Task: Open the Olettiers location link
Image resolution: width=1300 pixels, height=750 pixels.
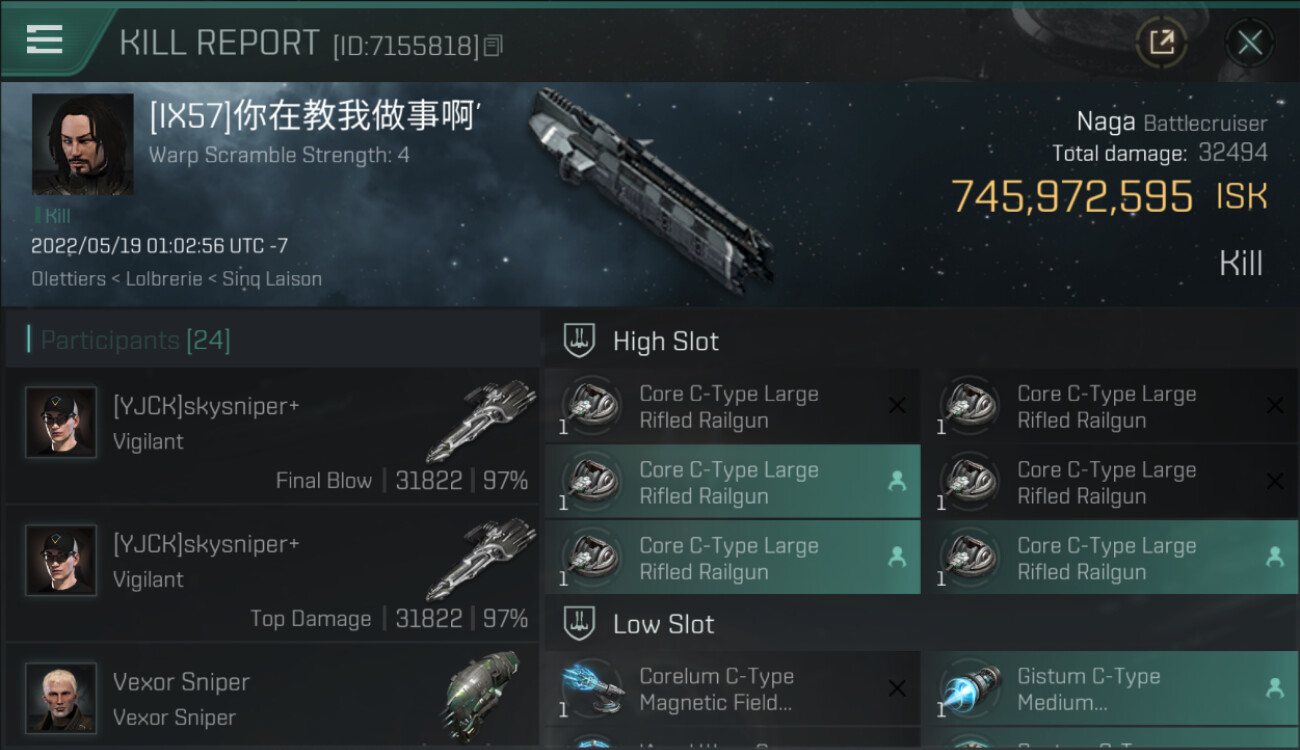Action: click(68, 279)
